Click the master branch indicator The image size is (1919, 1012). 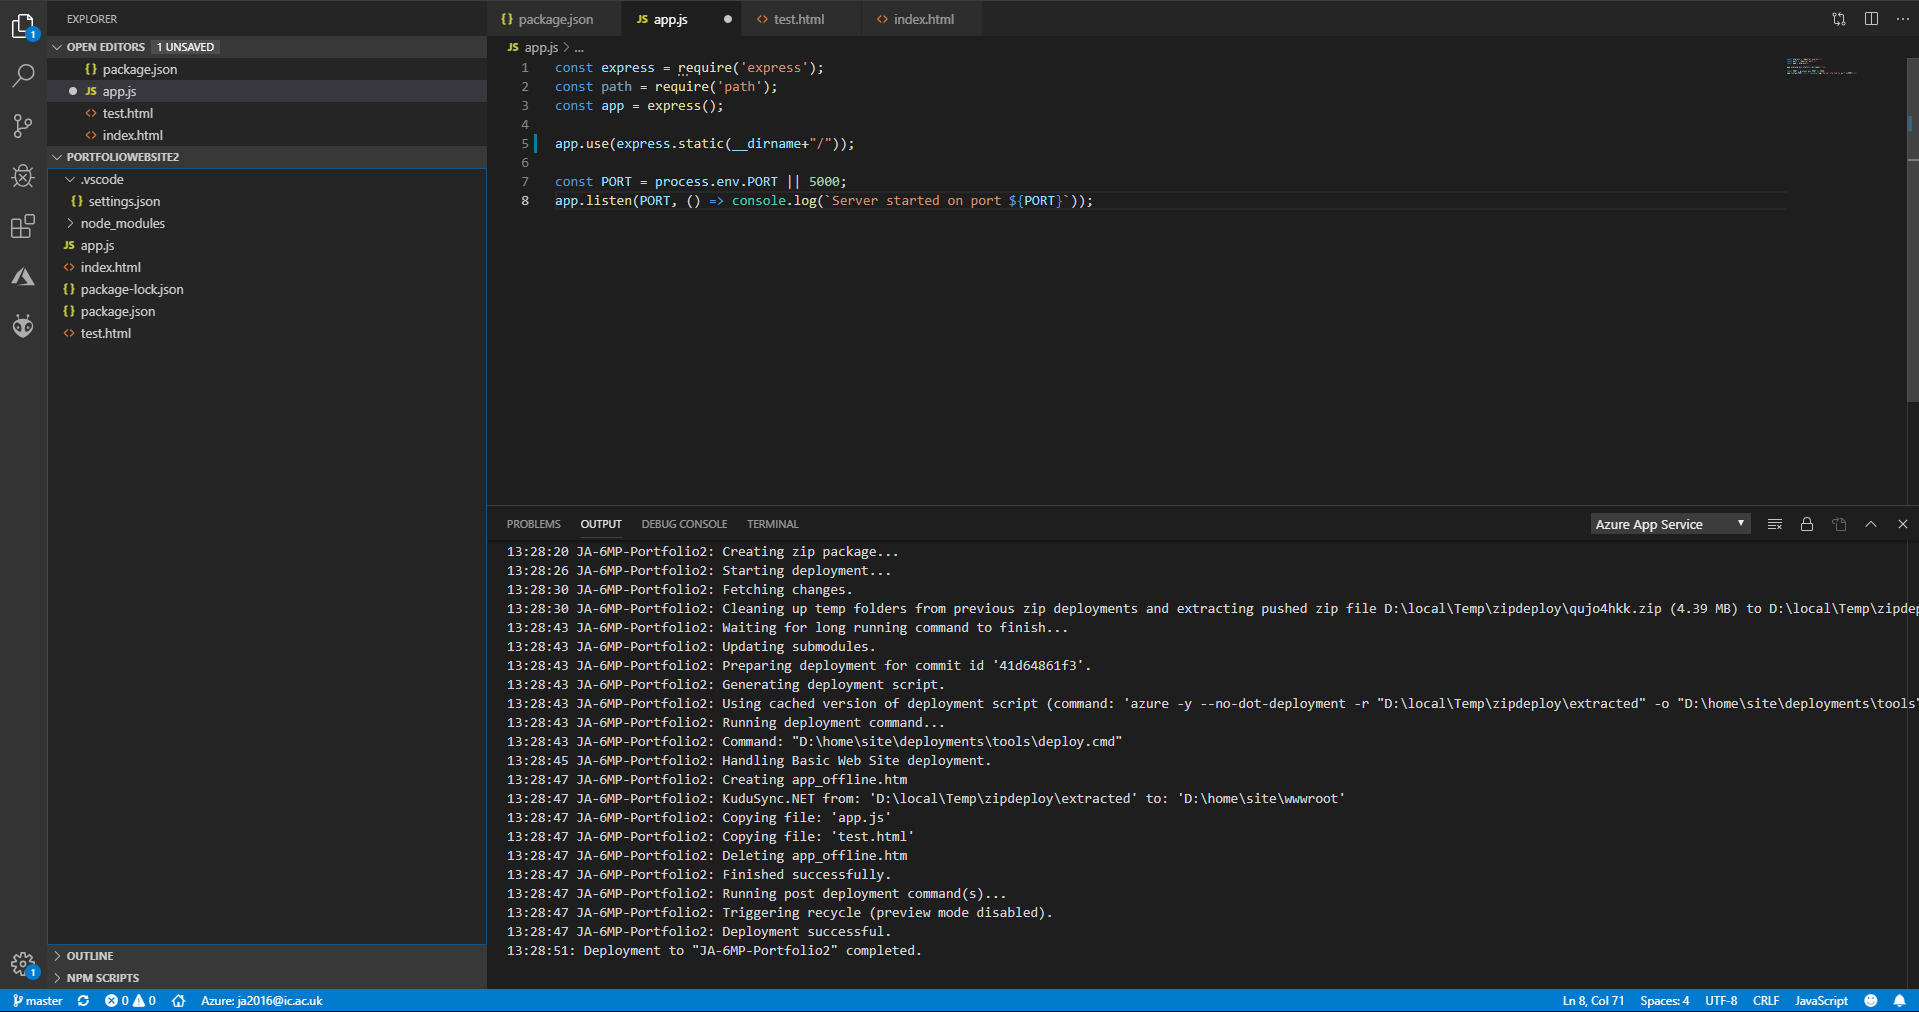[37, 1000]
